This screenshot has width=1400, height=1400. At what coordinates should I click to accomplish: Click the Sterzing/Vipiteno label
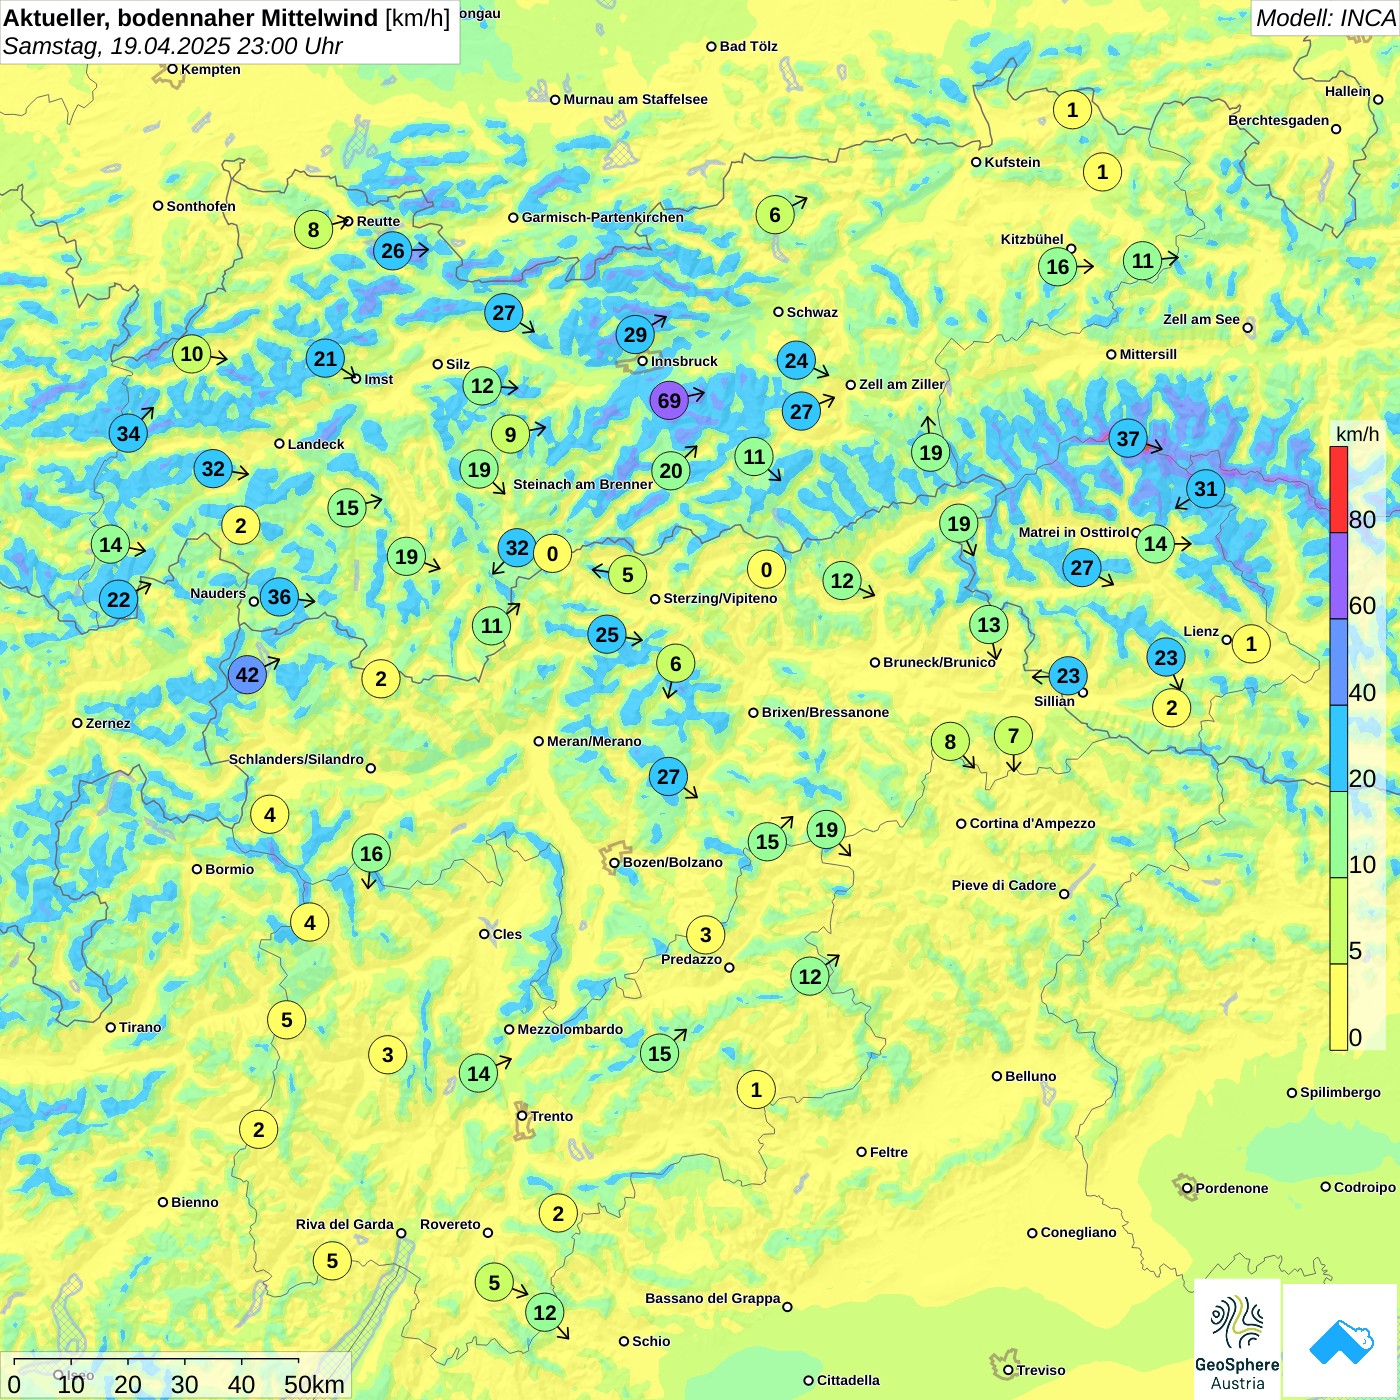point(720,598)
